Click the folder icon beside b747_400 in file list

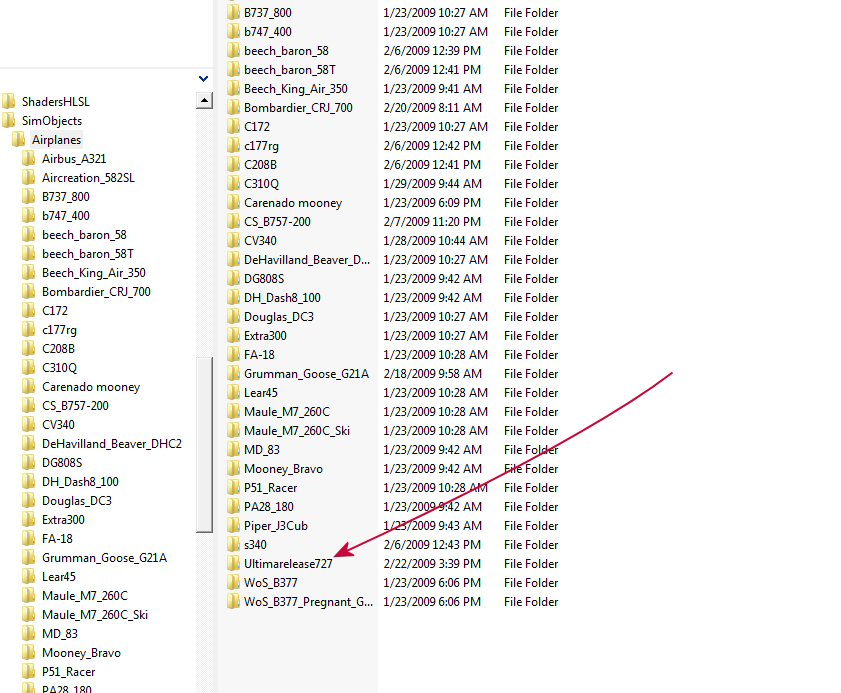click(x=233, y=31)
